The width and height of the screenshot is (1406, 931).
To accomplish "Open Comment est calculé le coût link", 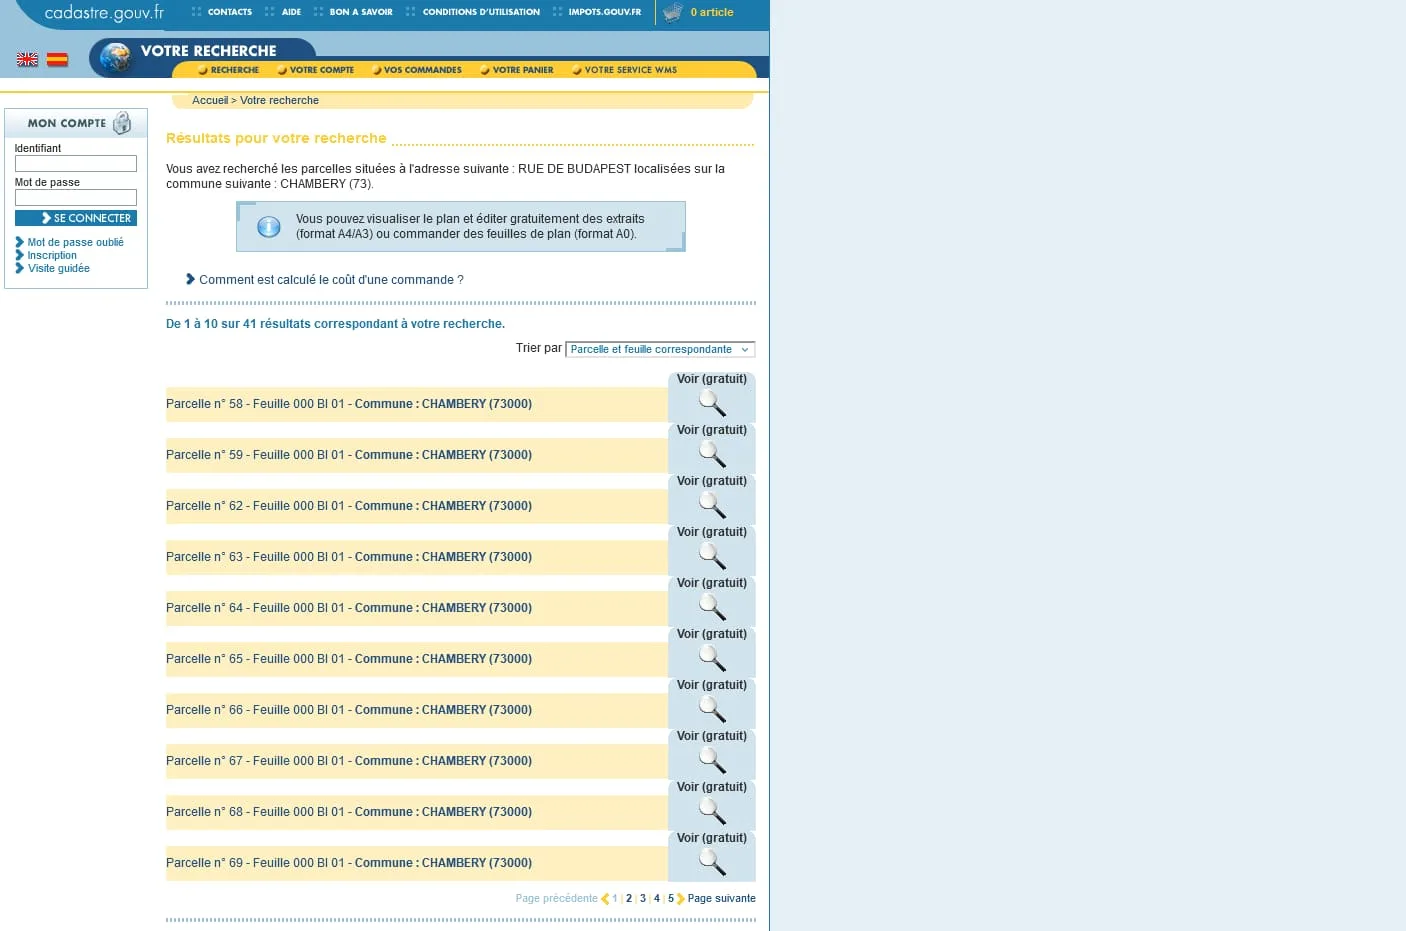I will pos(331,280).
